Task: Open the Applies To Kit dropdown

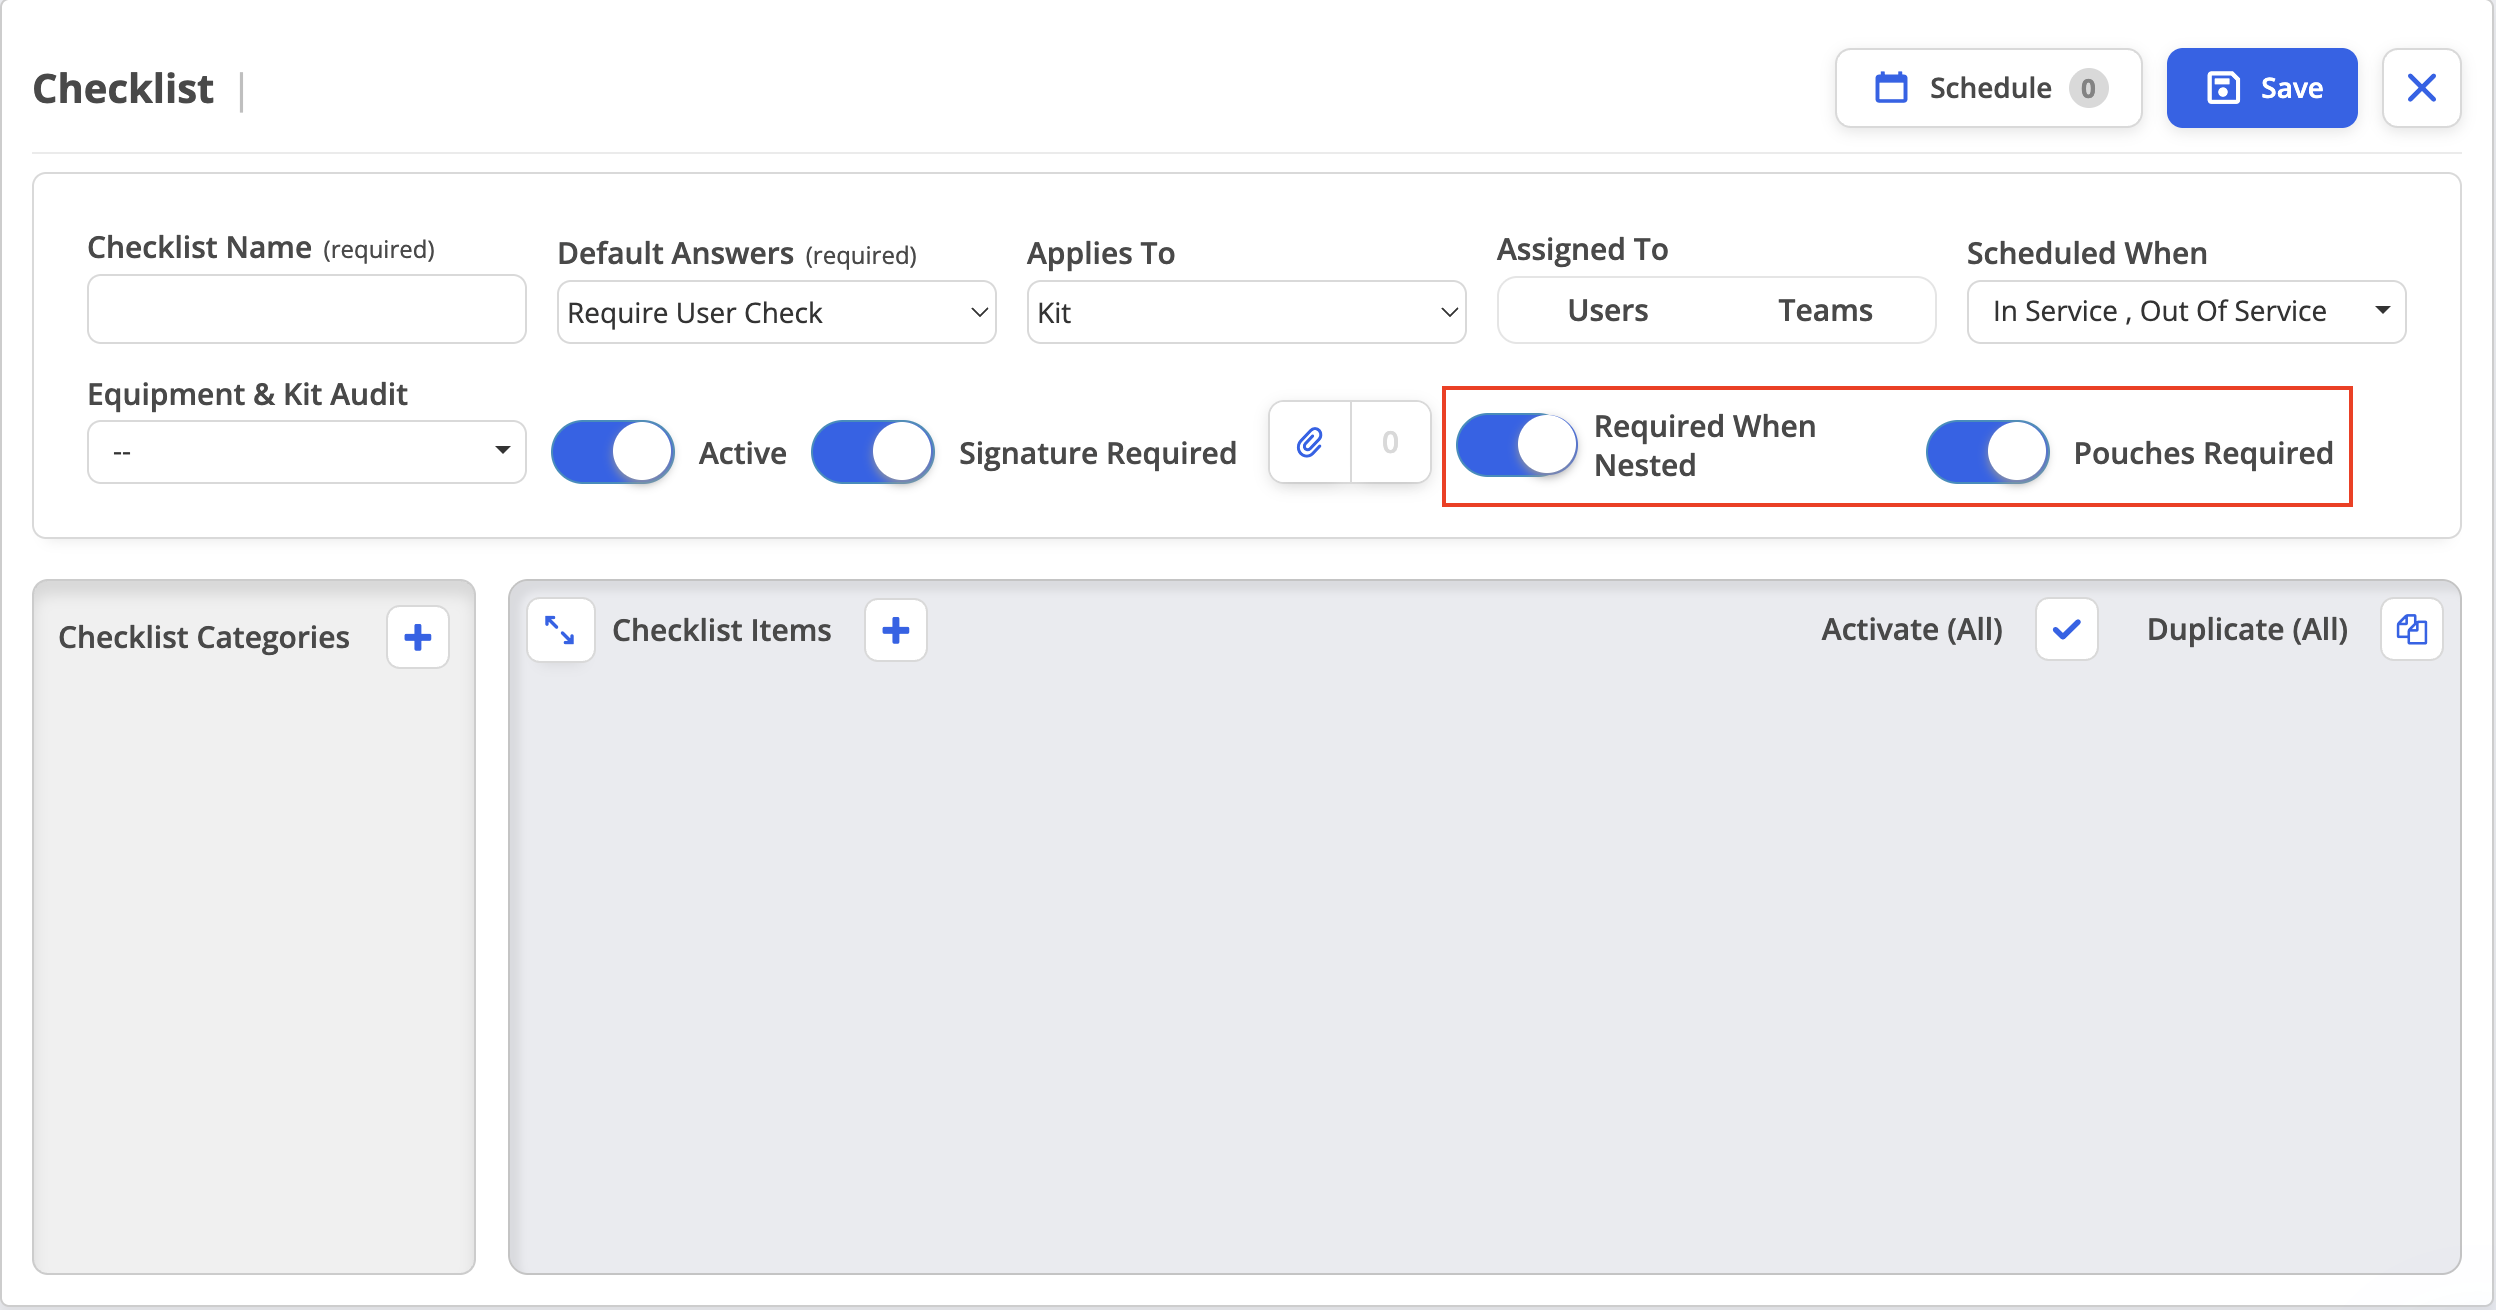Action: click(x=1246, y=312)
